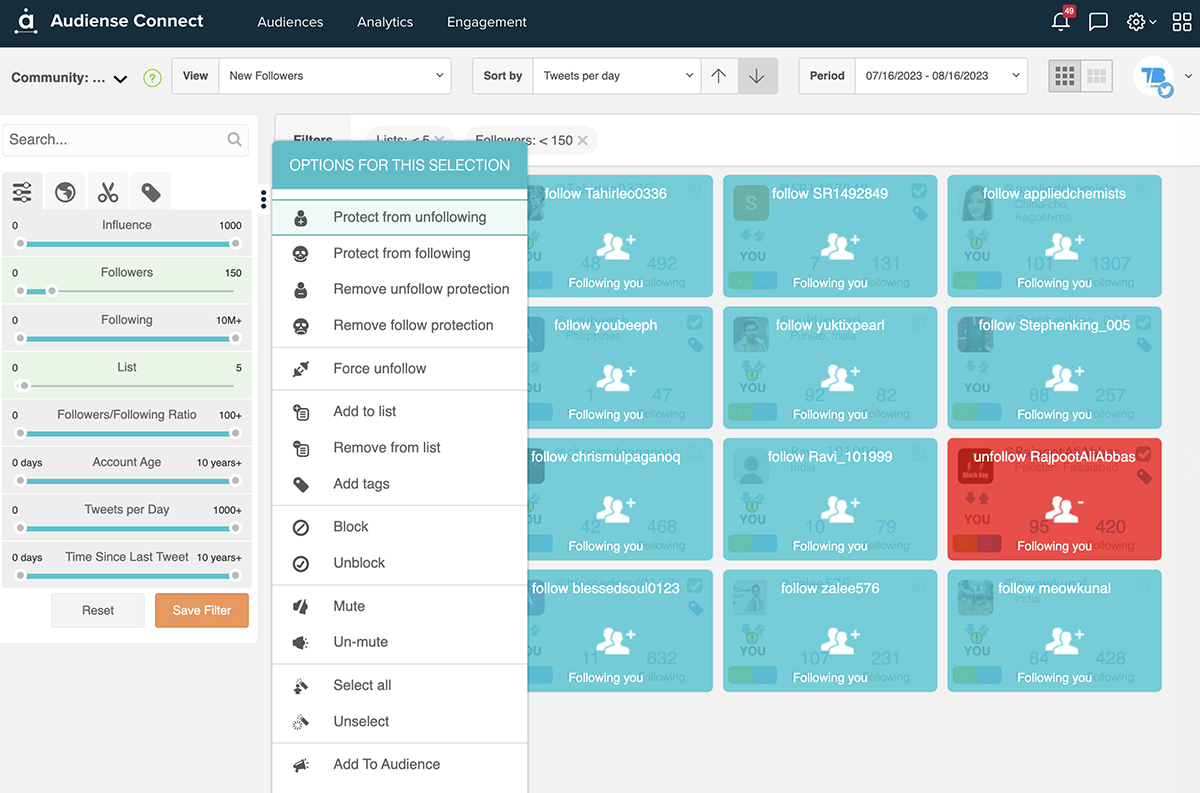The image size is (1200, 793).
Task: Click the Audiense Connect logo
Action: [110, 21]
